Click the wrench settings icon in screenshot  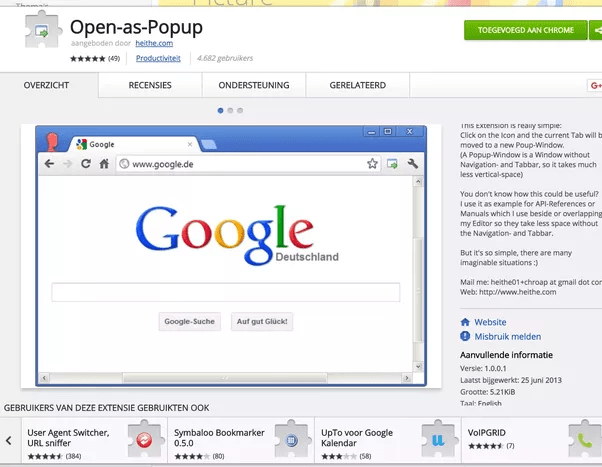pyautogui.click(x=413, y=164)
